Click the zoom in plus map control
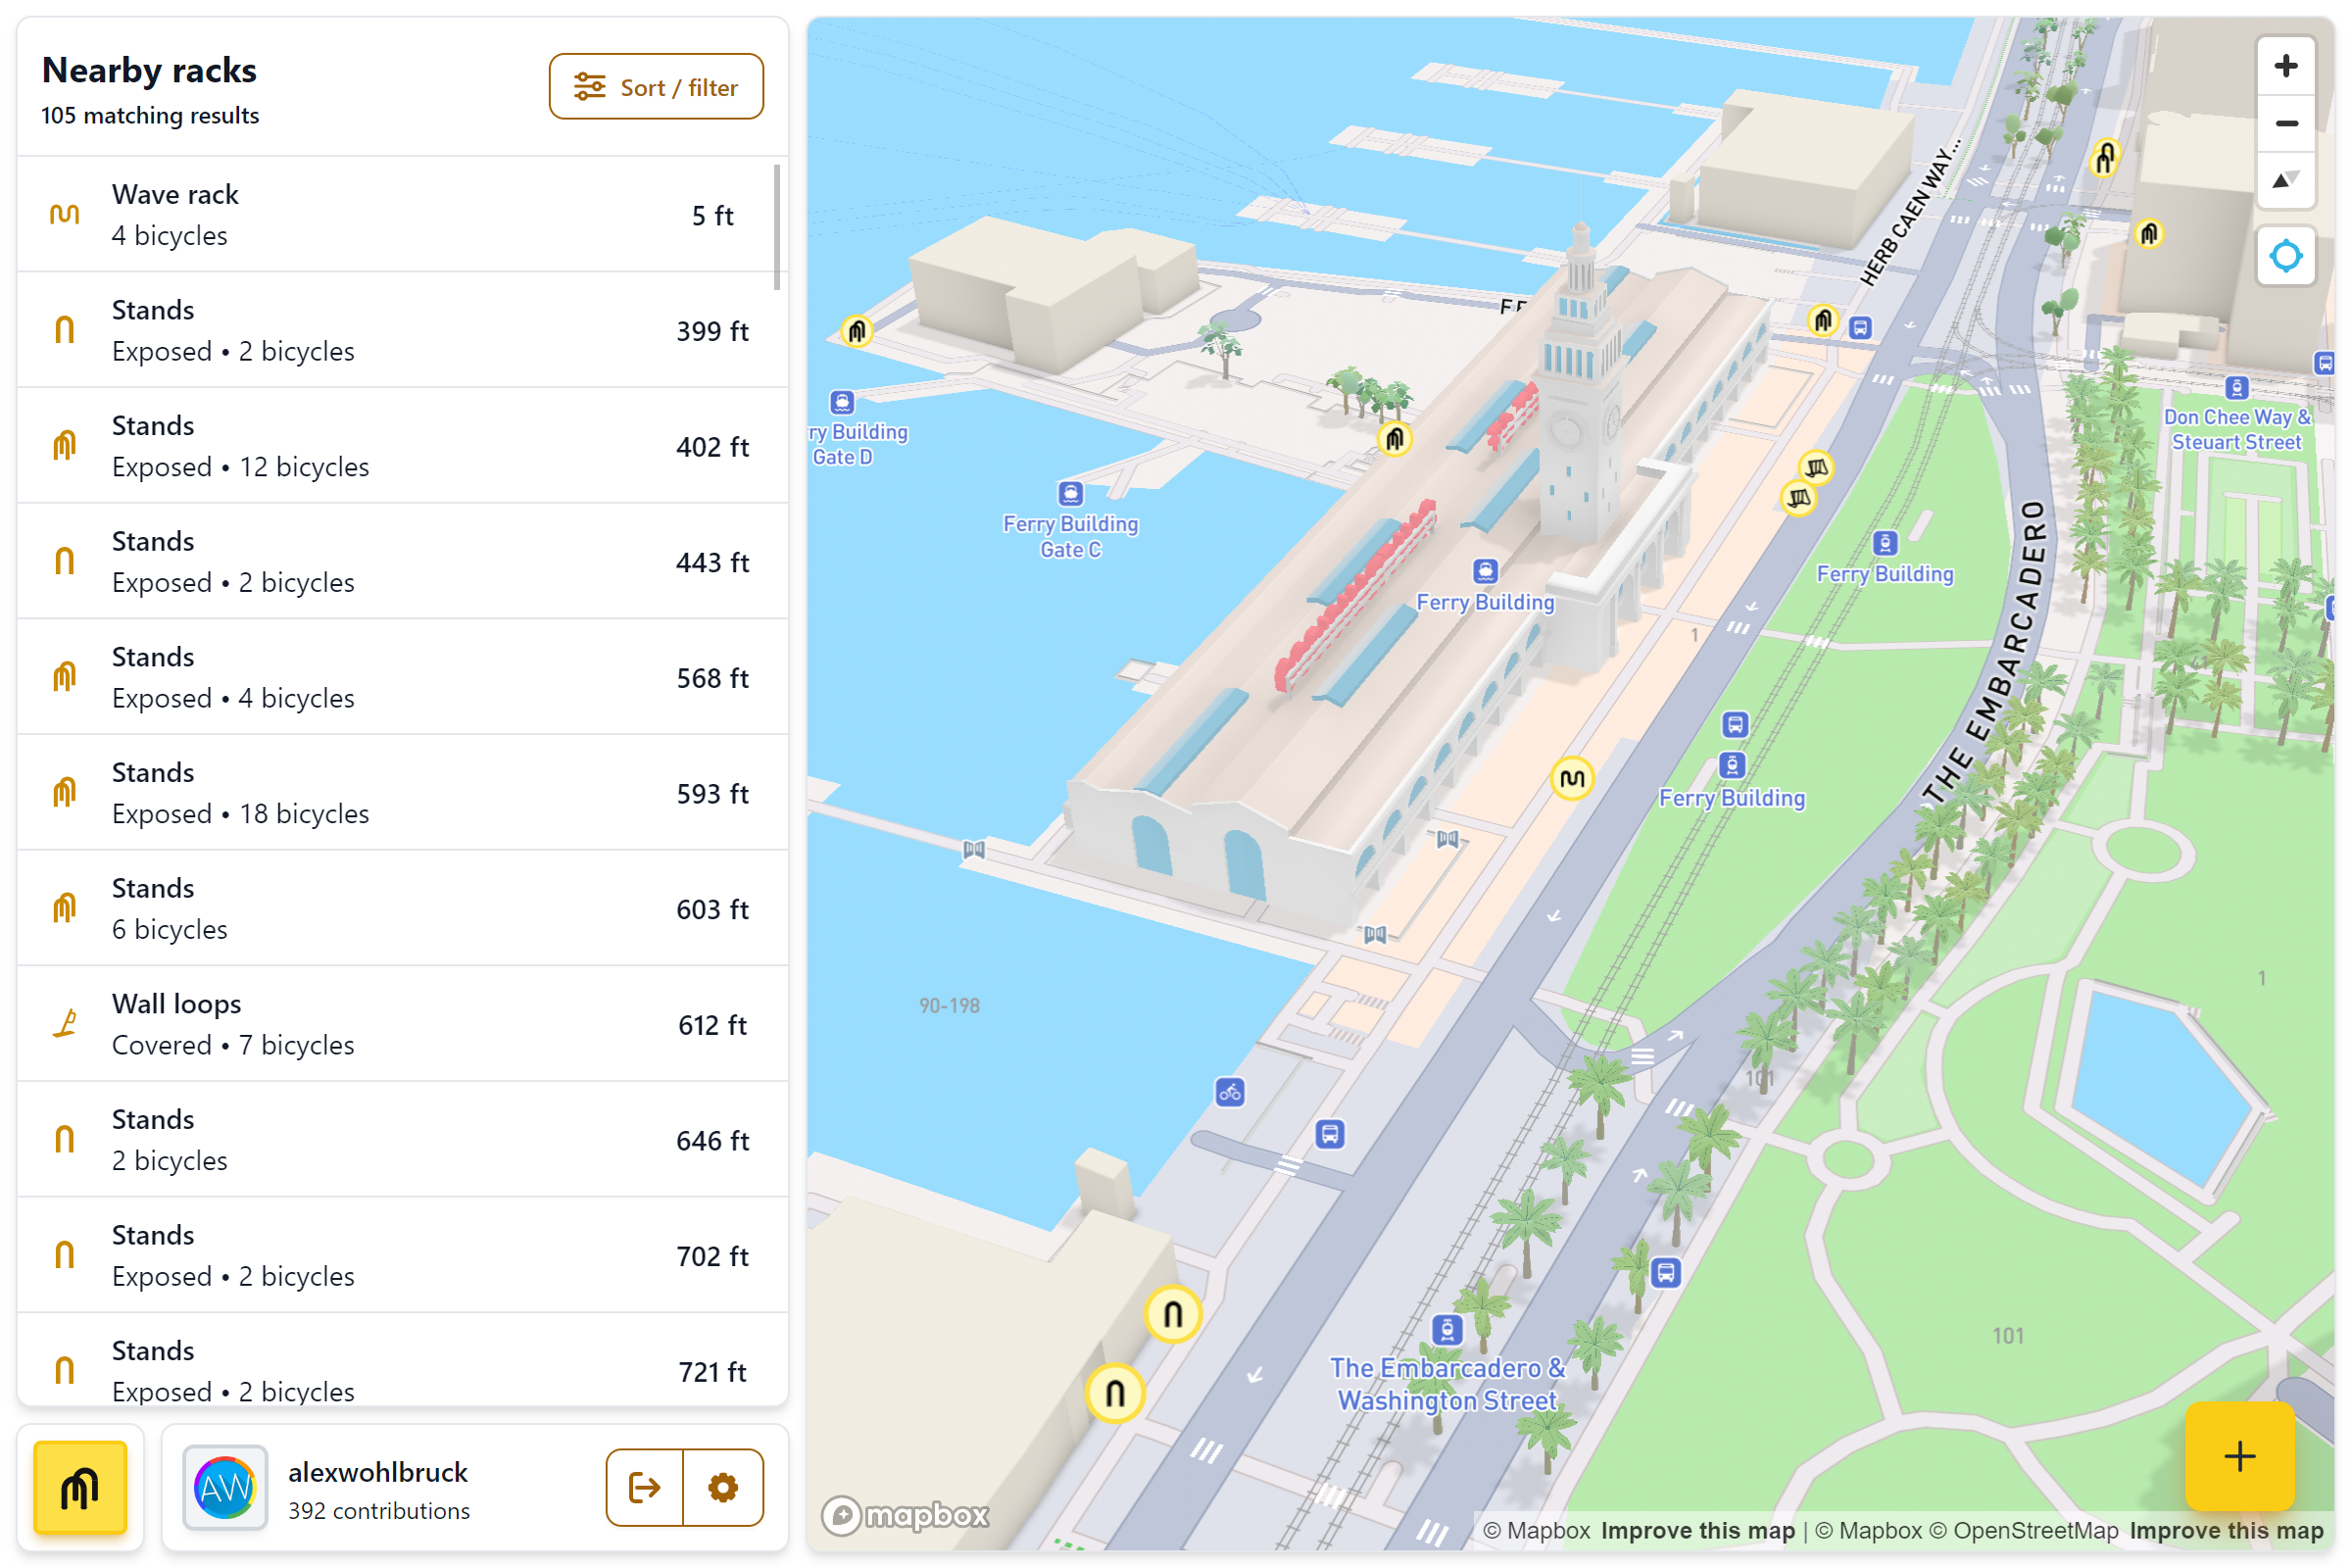2352x1568 pixels. 2285,66
